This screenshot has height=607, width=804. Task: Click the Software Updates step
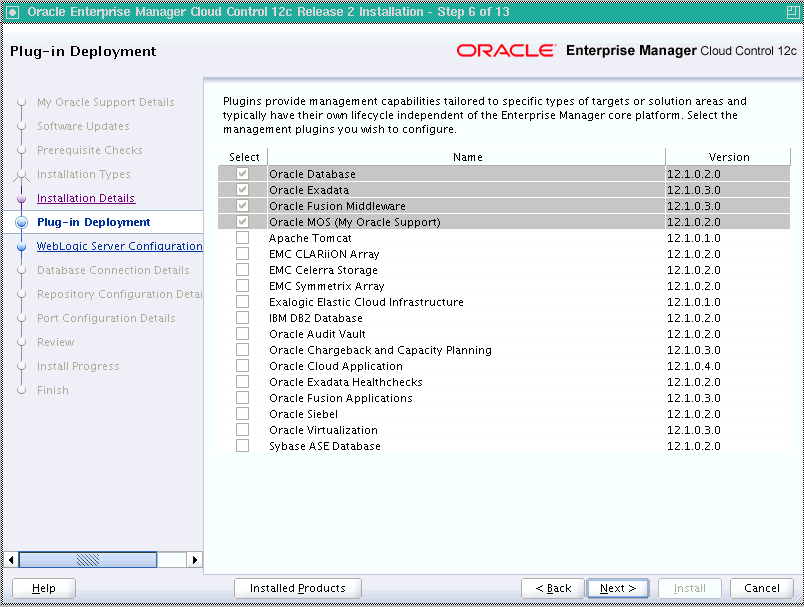tap(83, 126)
